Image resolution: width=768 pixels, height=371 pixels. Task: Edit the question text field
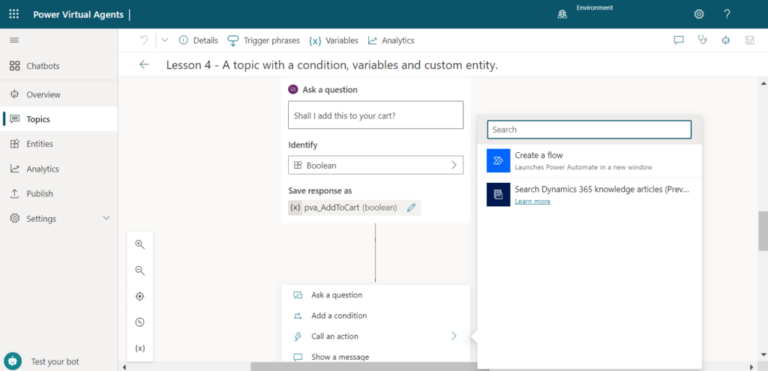coord(376,115)
